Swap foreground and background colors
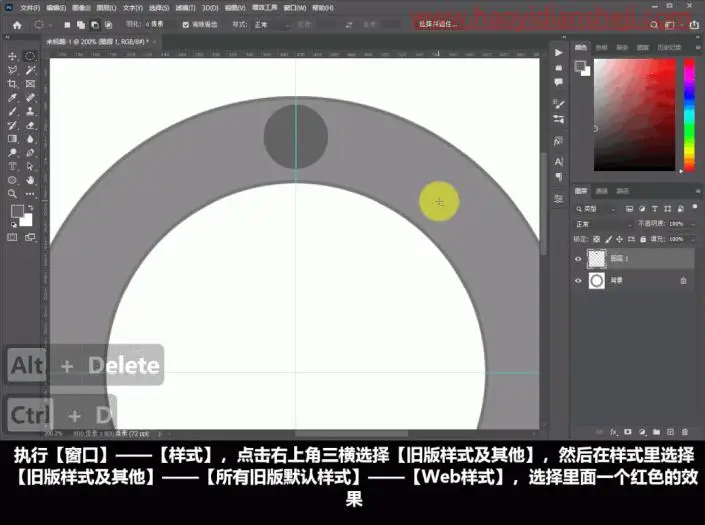 coord(30,208)
